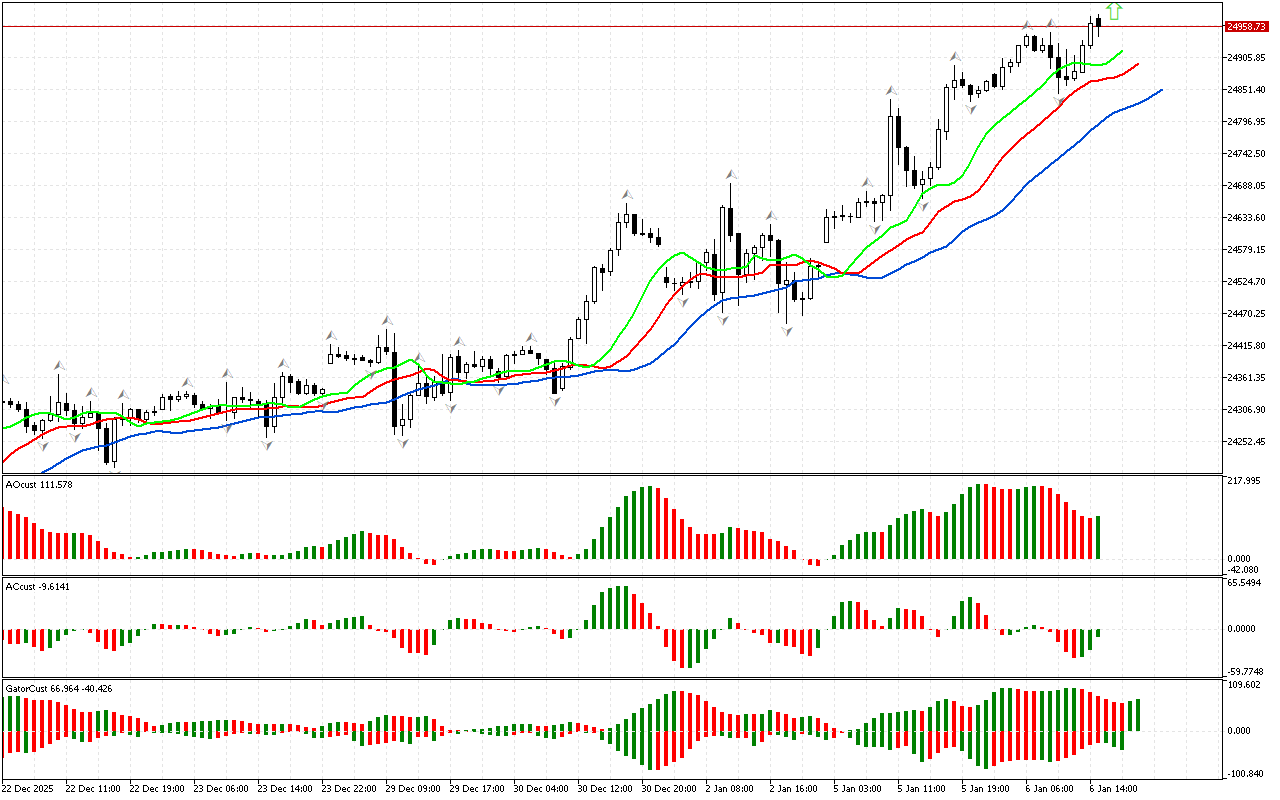The width and height of the screenshot is (1280, 800).
Task: Click the up fractal above 5 Jan spike
Action: coord(889,92)
